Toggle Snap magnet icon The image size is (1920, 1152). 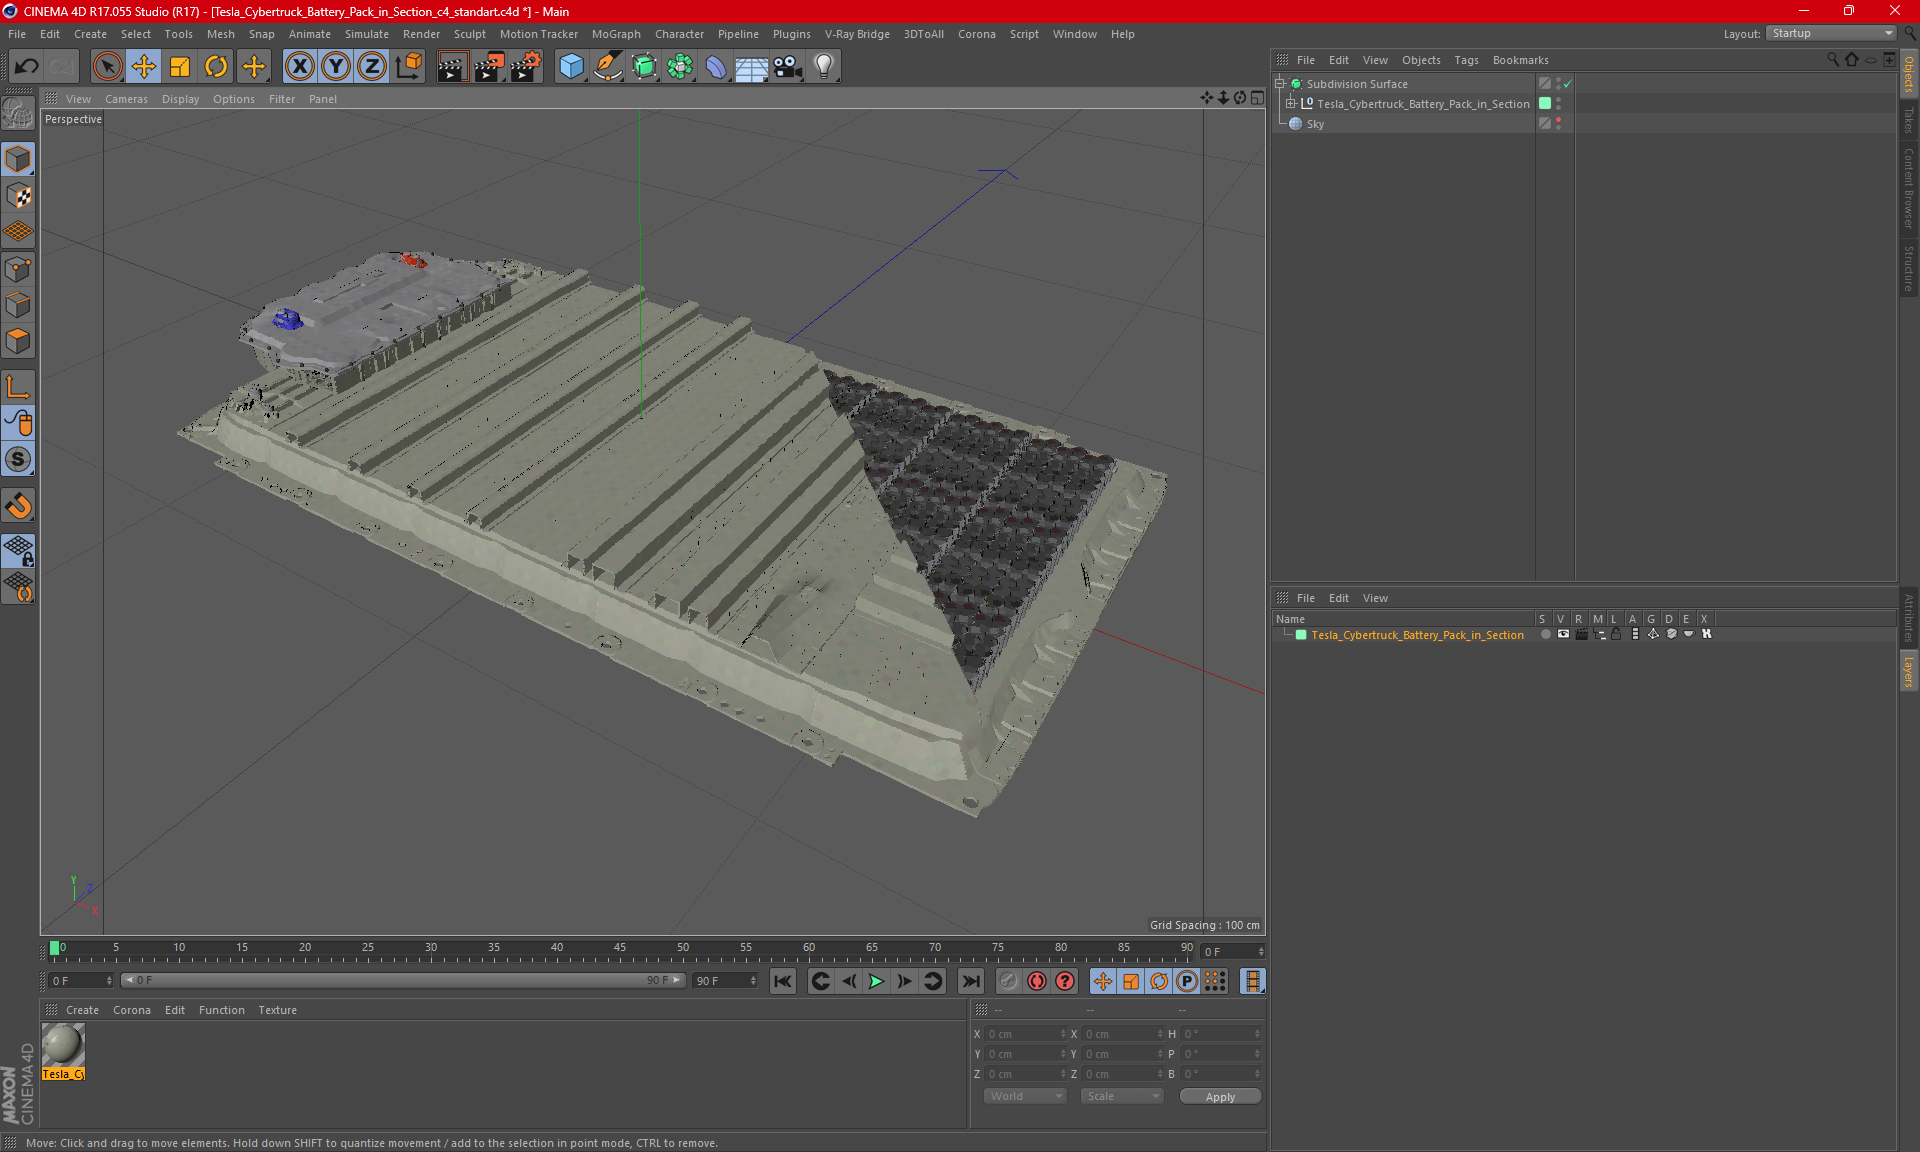pos(19,506)
